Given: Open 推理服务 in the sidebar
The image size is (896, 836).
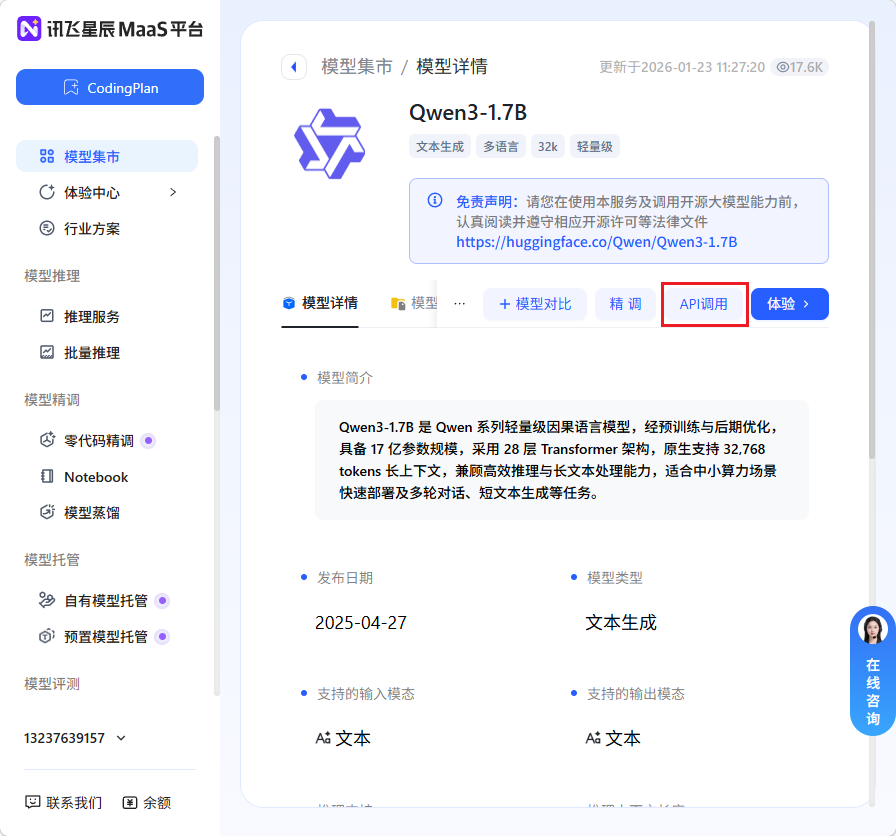Looking at the screenshot, I should (x=91, y=316).
